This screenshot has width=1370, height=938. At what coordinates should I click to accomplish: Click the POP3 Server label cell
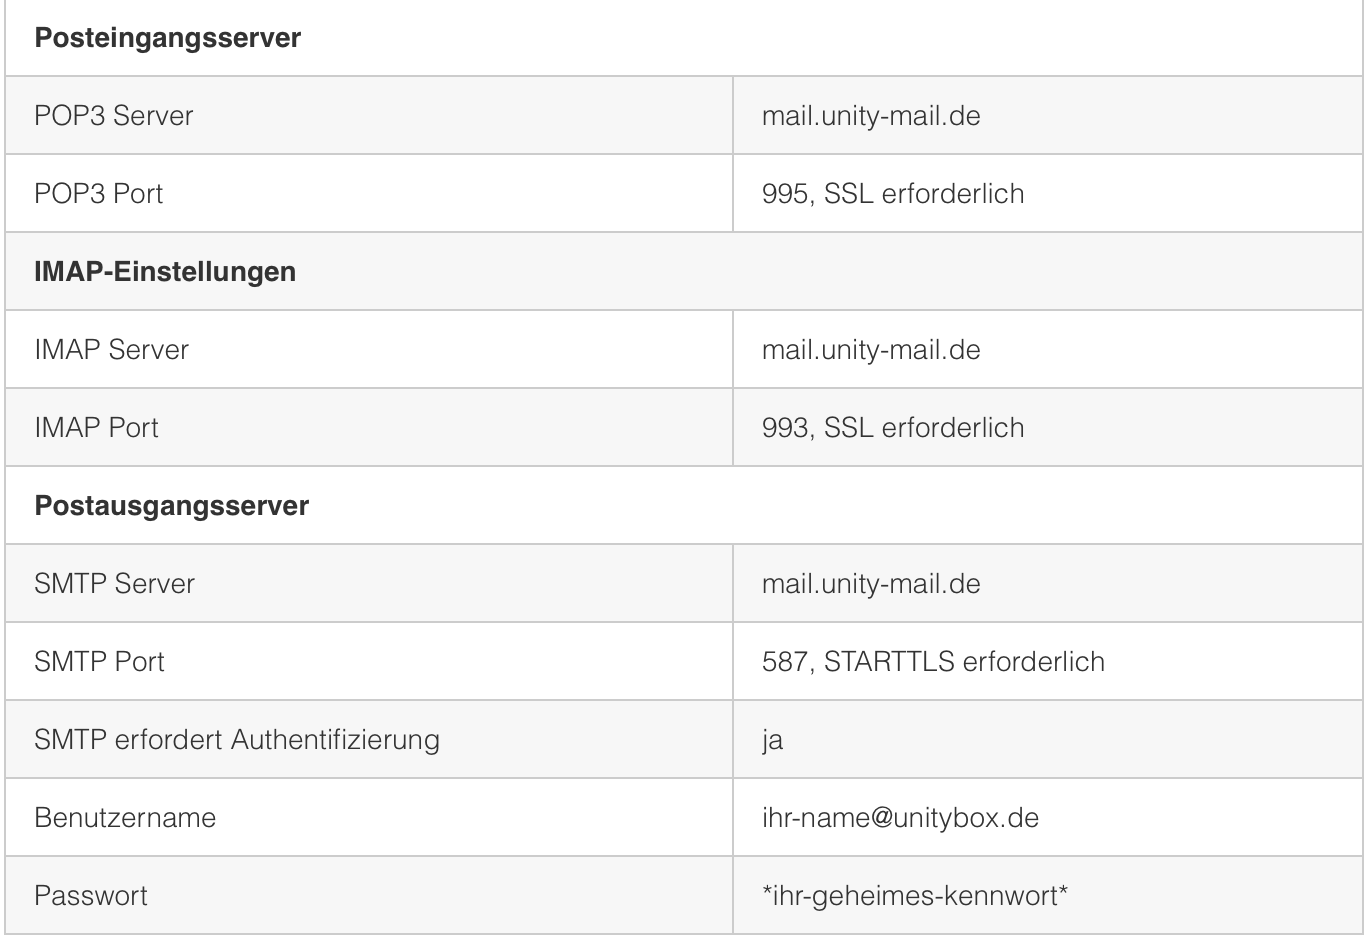pyautogui.click(x=113, y=116)
